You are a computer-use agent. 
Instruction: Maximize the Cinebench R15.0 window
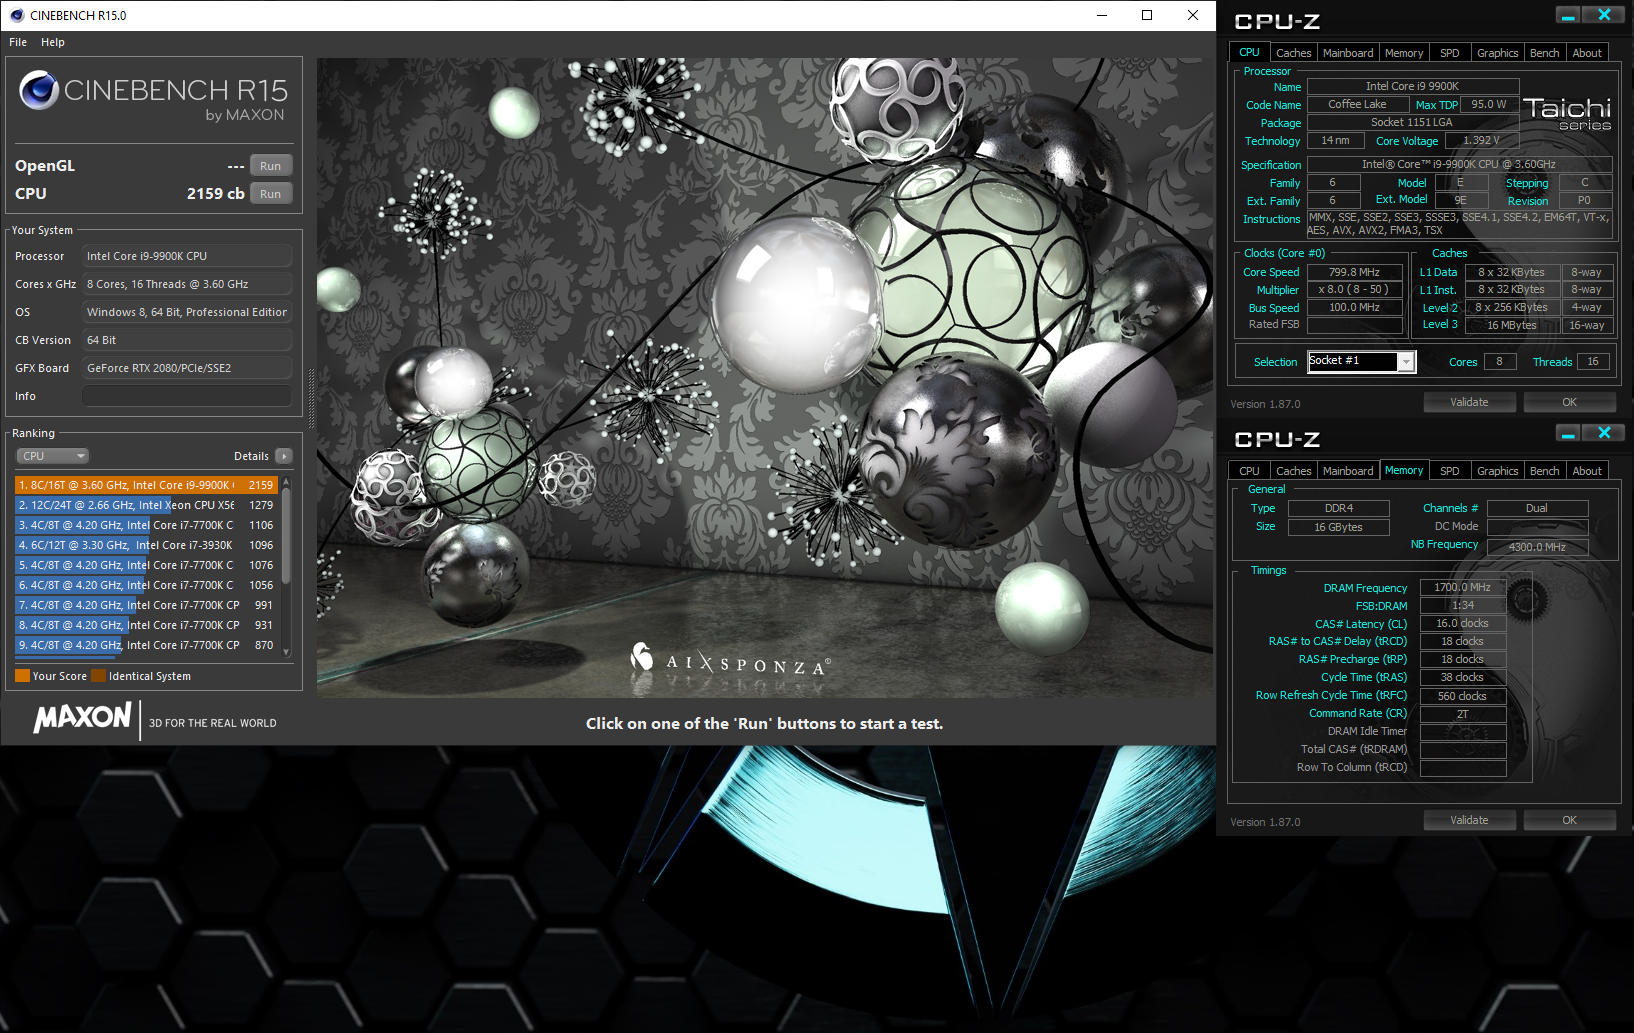coord(1147,15)
